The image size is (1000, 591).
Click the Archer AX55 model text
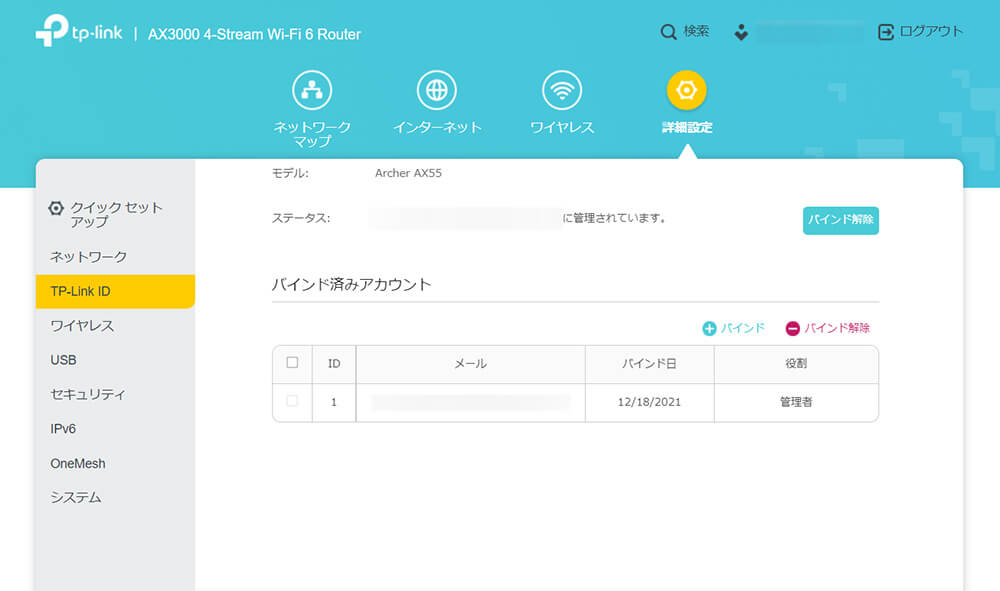coord(408,173)
